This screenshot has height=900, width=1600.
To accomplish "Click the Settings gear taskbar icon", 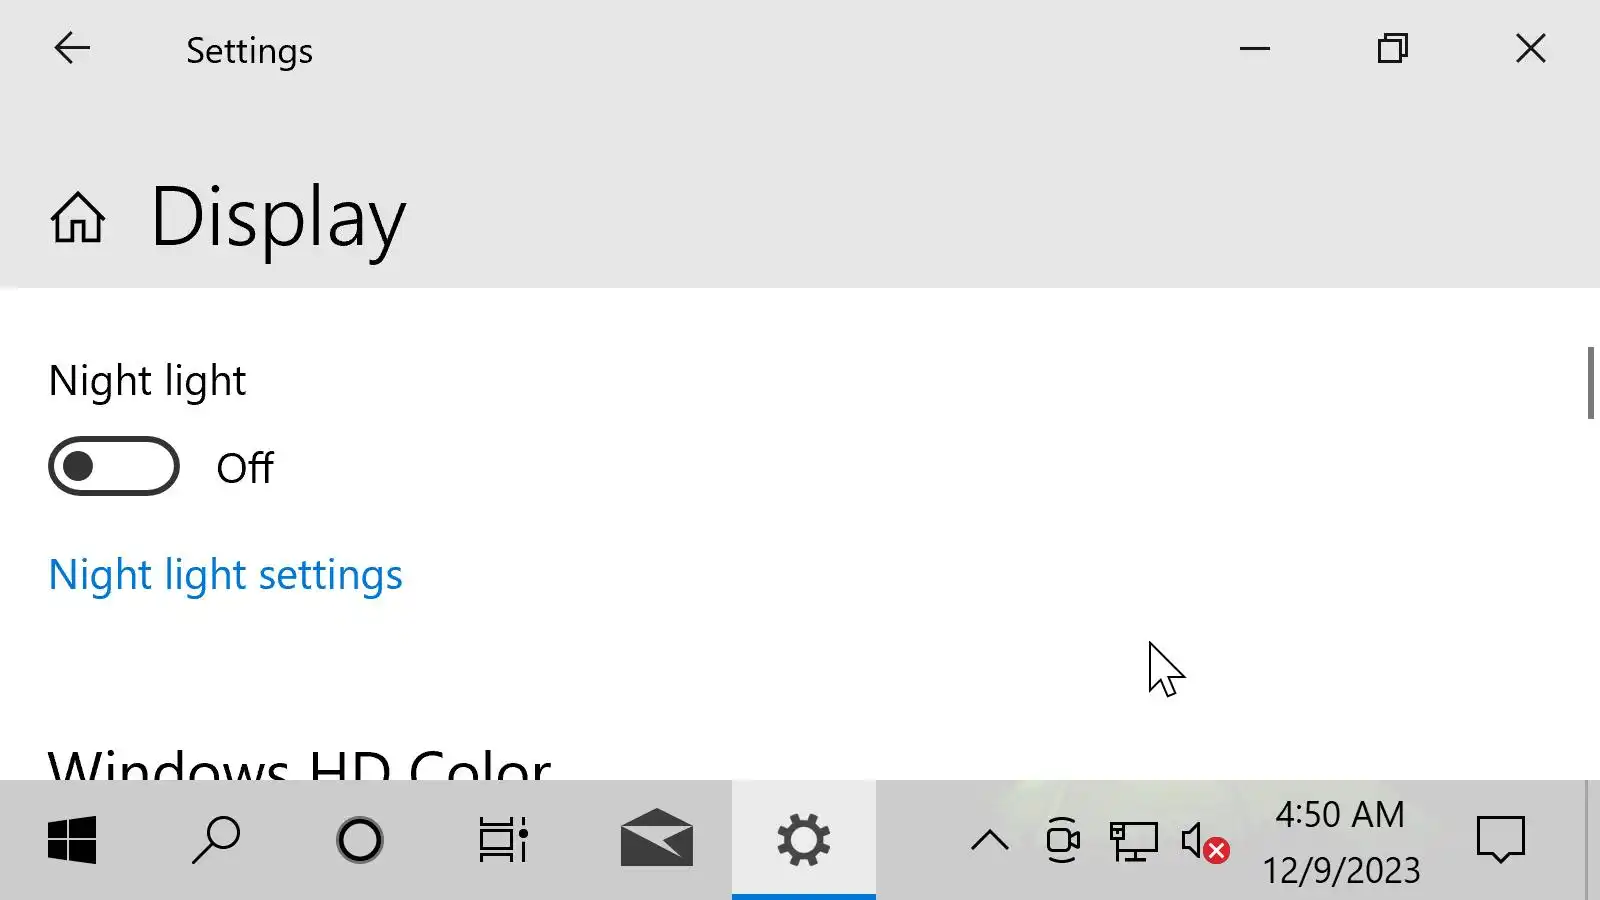I will (804, 840).
